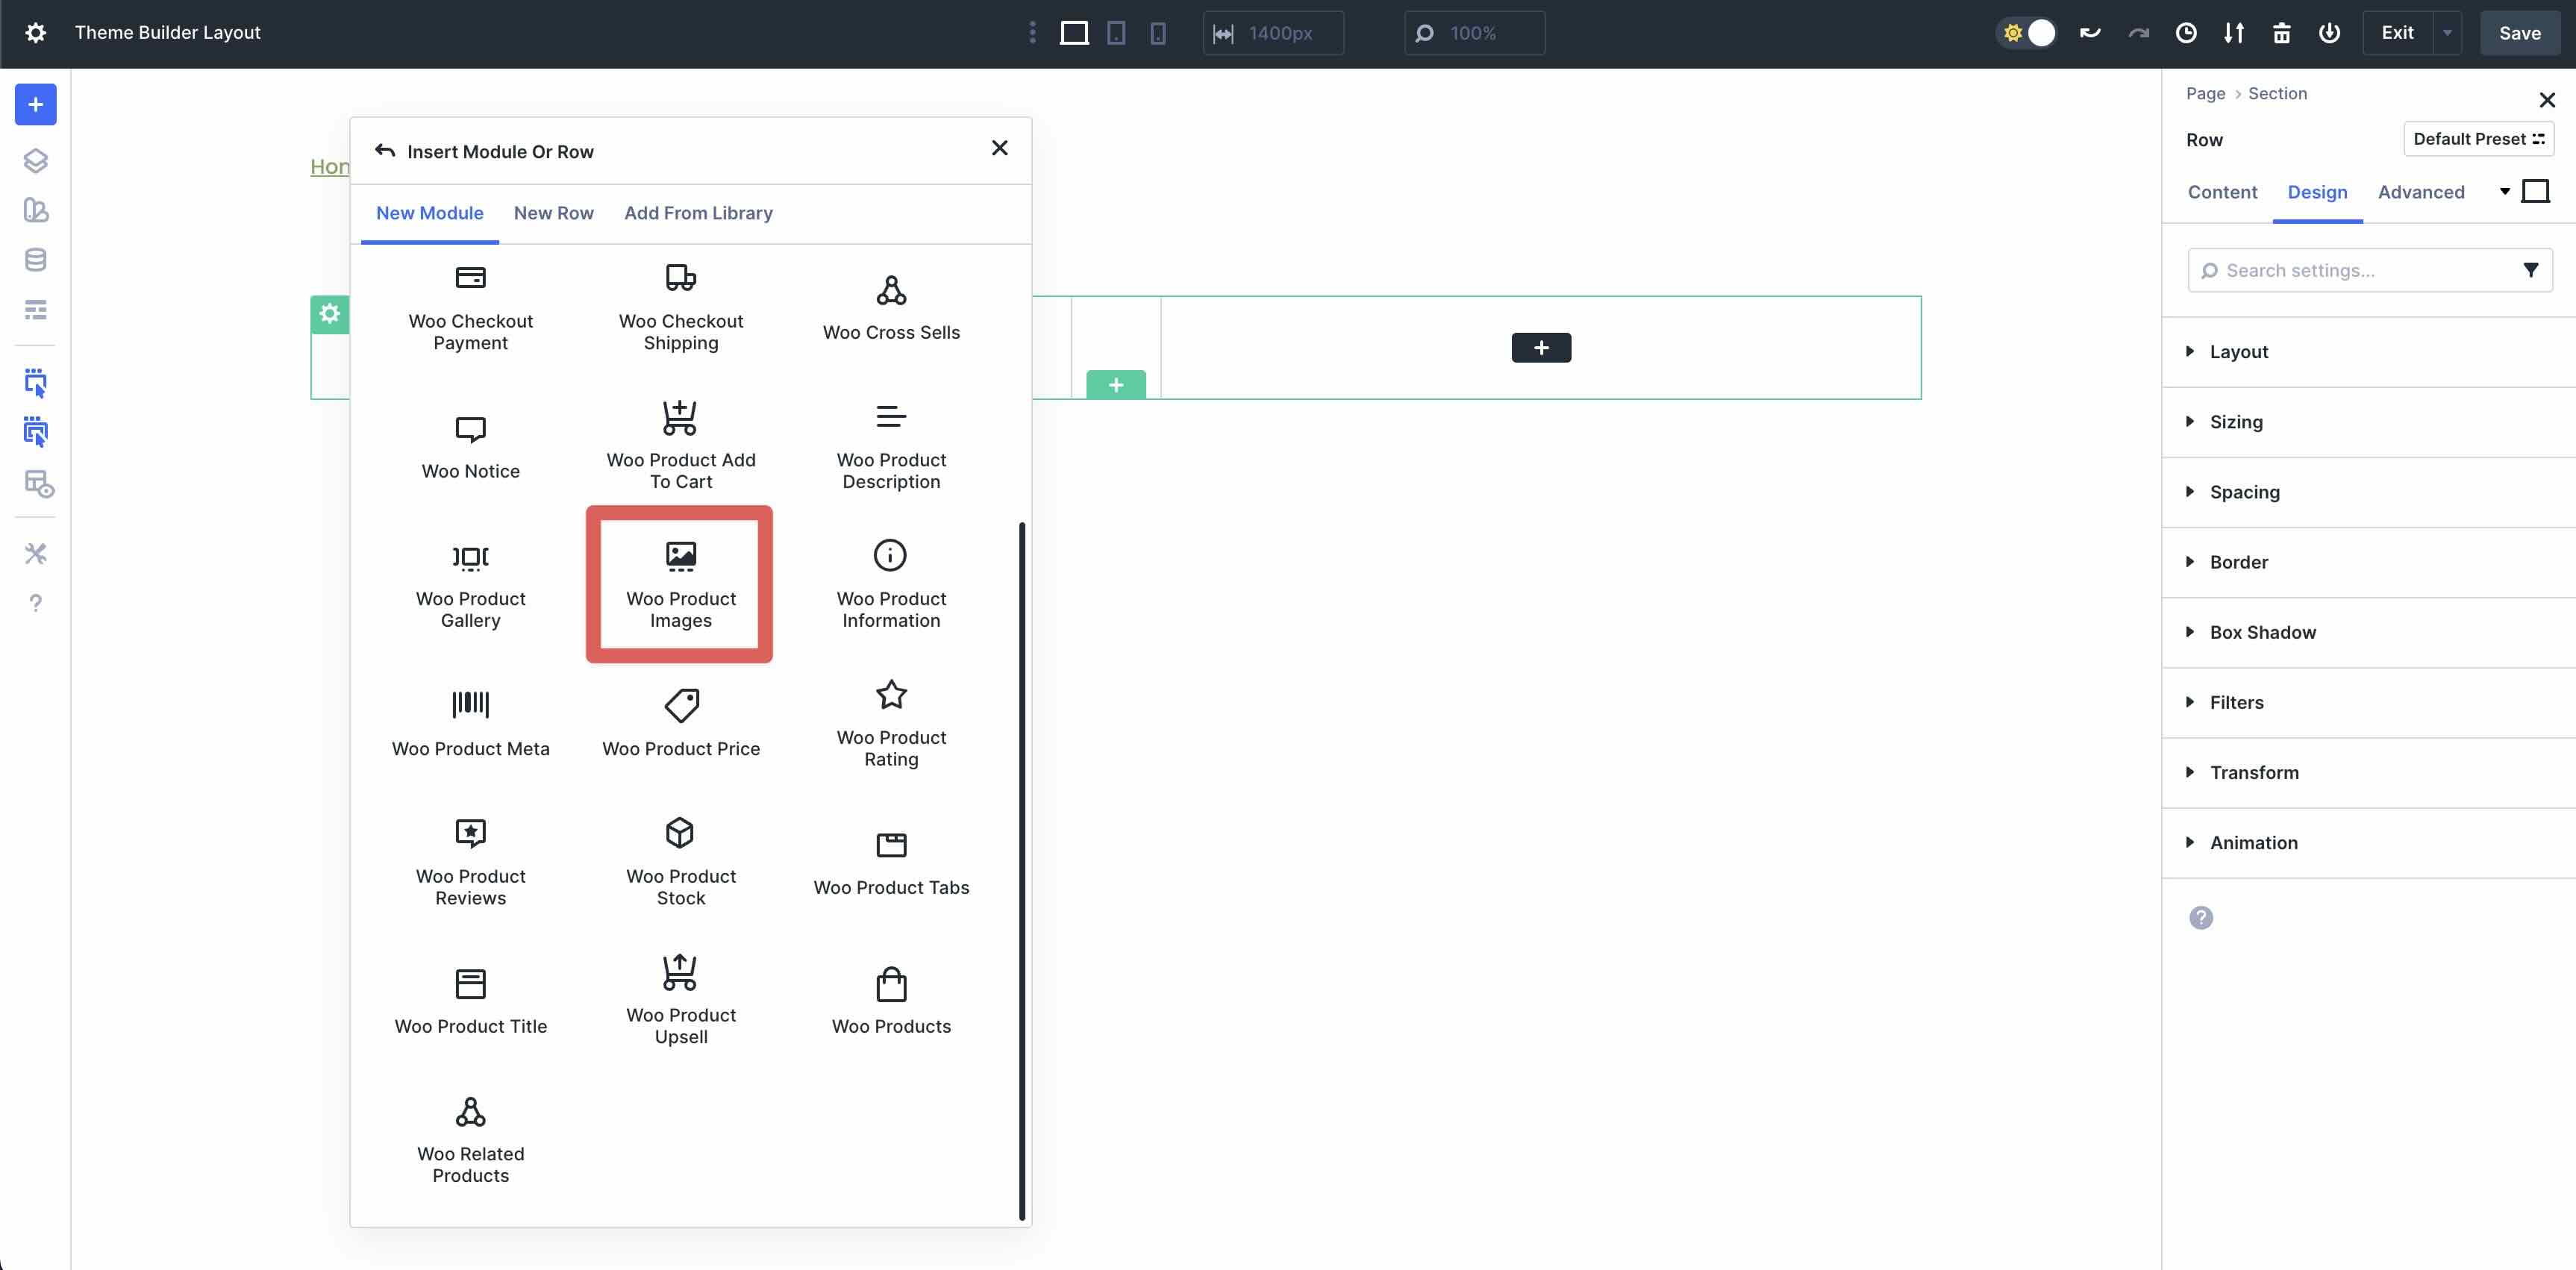Viewport: 2576px width, 1270px height.
Task: Switch to tablet preview mode
Action: pos(1116,33)
